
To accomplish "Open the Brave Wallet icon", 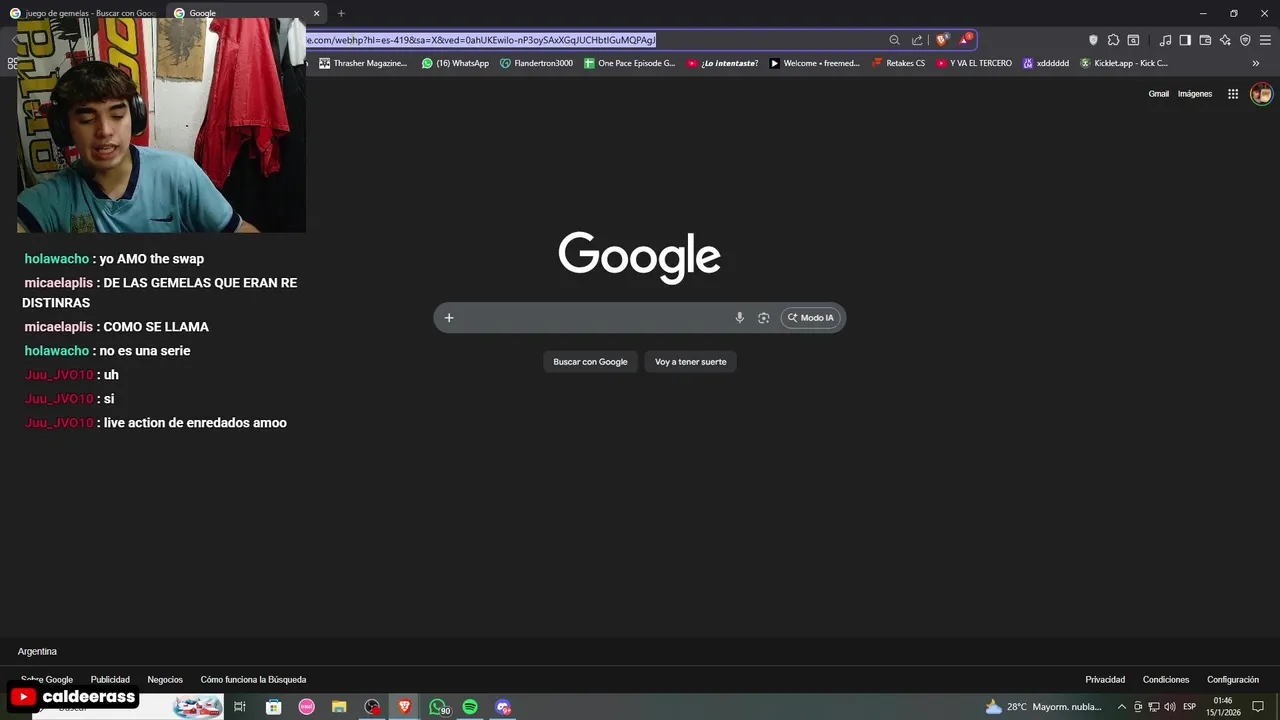I will pyautogui.click(x=1205, y=40).
